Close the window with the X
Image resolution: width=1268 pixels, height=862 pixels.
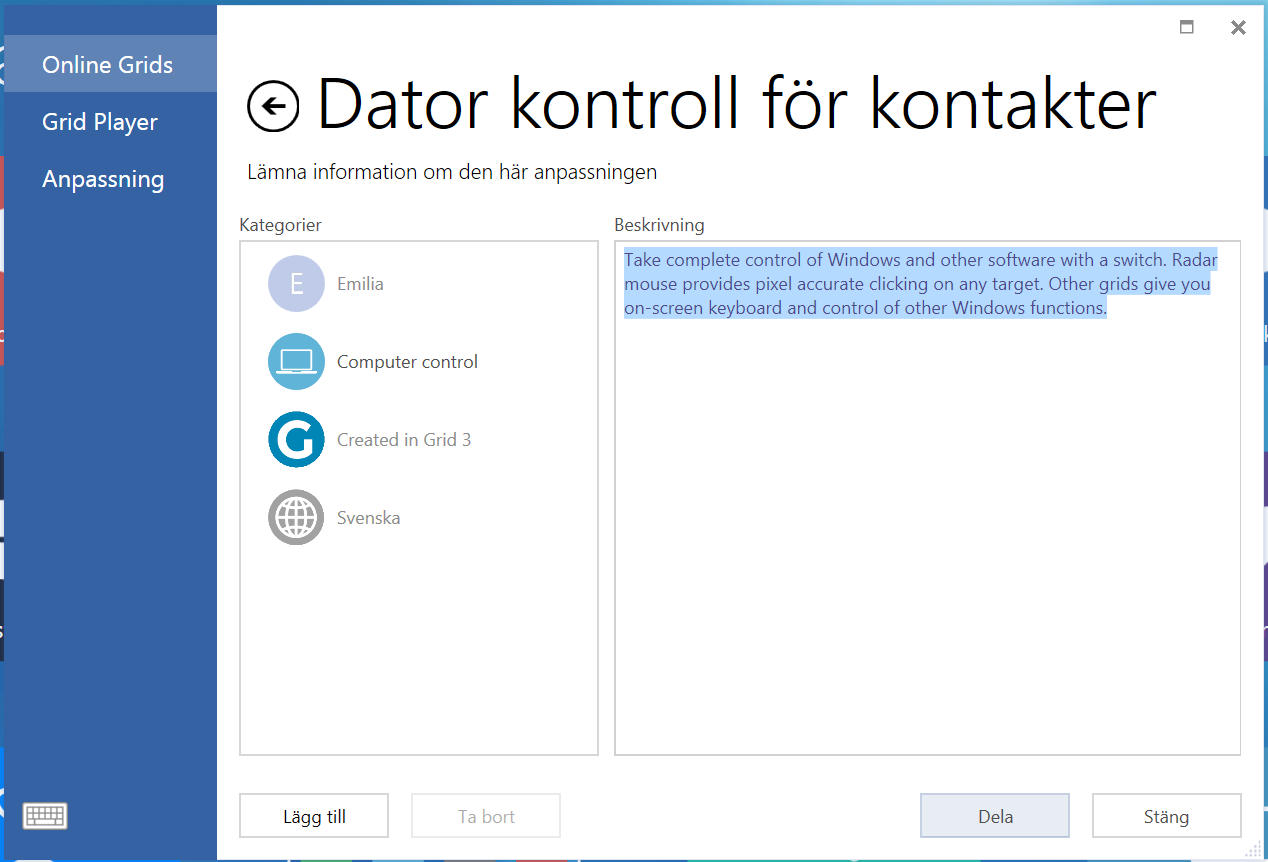1238,28
